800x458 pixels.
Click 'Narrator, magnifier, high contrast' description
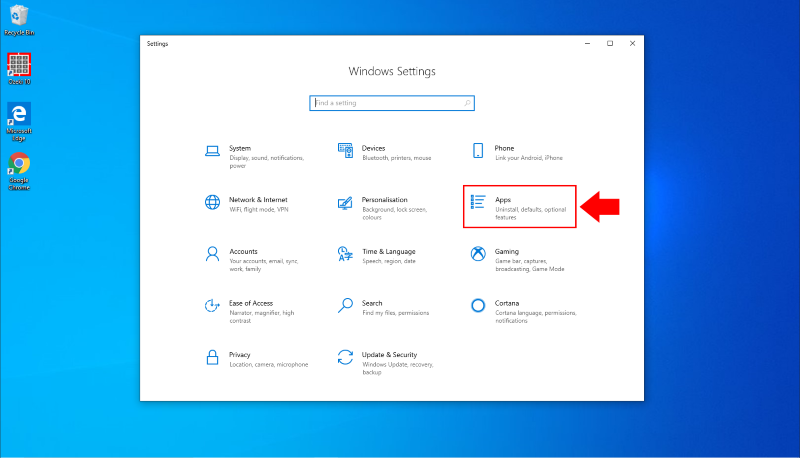coord(262,317)
